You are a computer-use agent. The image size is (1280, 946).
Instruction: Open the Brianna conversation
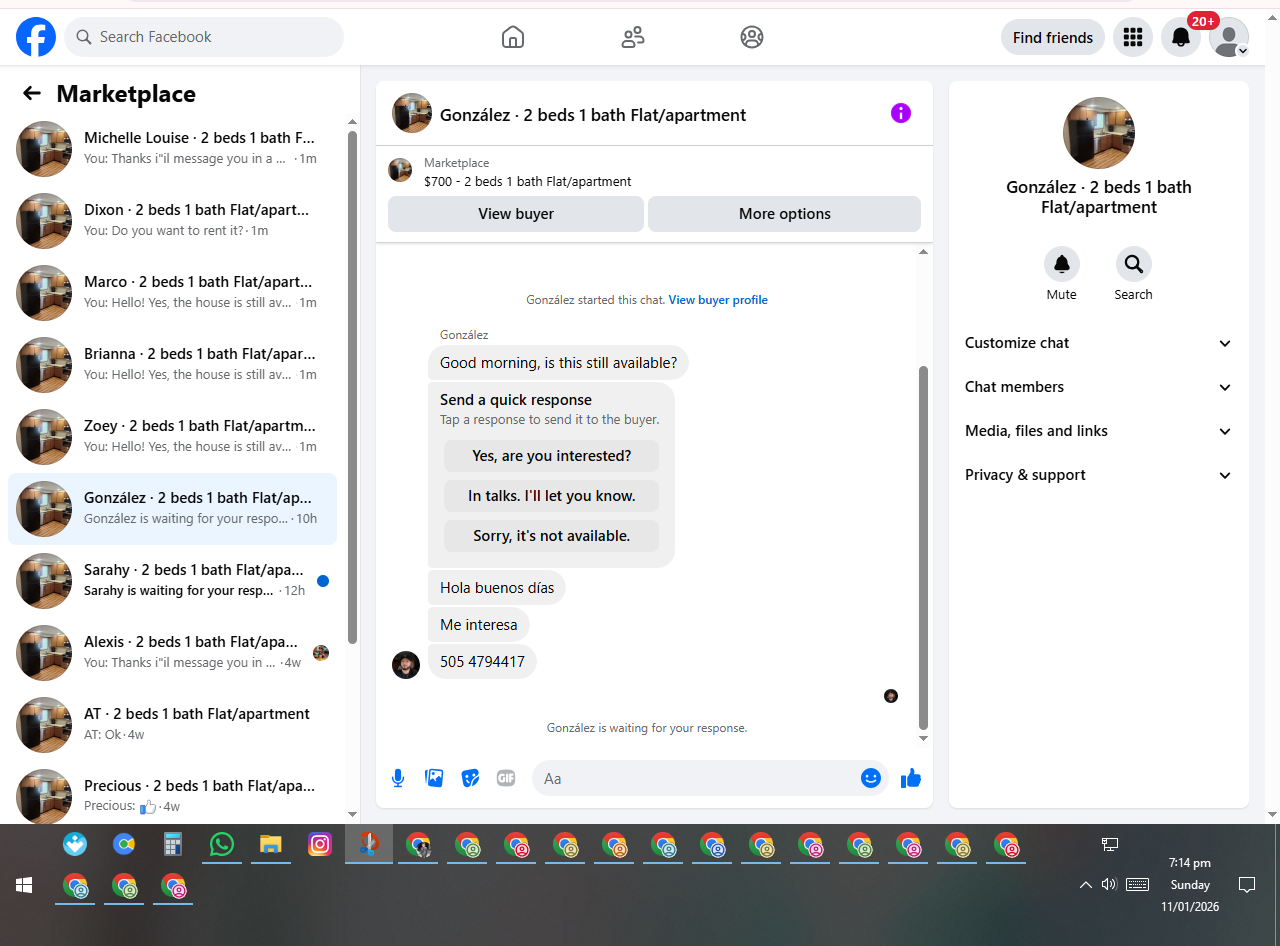(172, 365)
